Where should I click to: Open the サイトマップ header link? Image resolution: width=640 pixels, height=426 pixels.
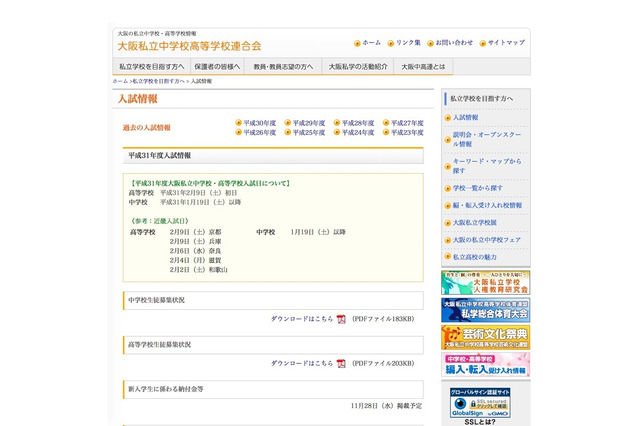point(506,43)
